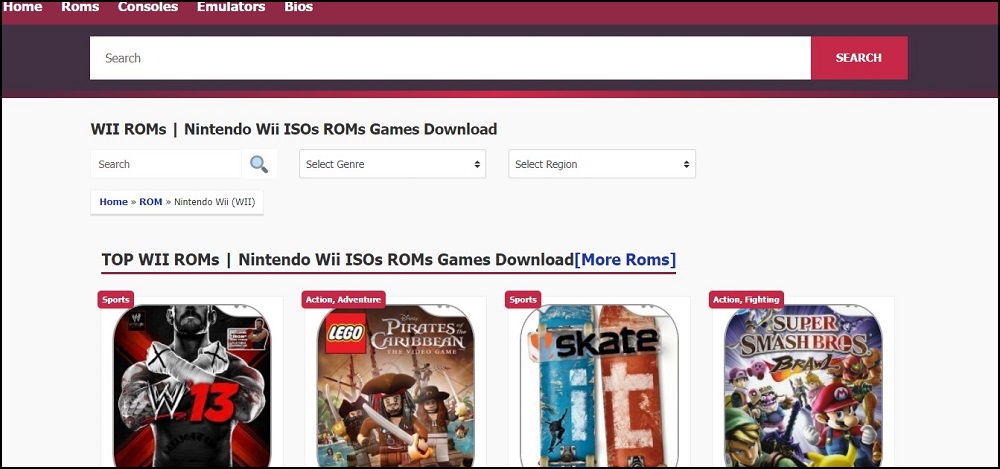
Task: Click the TOP WII ROMs section heading
Action: 338,260
